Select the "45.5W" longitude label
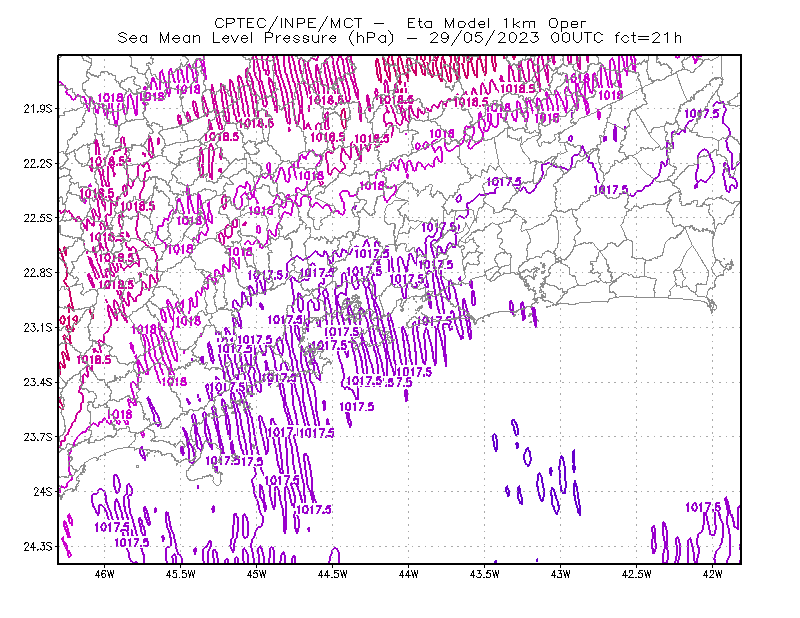This screenshot has height=618, width=800. [x=181, y=574]
